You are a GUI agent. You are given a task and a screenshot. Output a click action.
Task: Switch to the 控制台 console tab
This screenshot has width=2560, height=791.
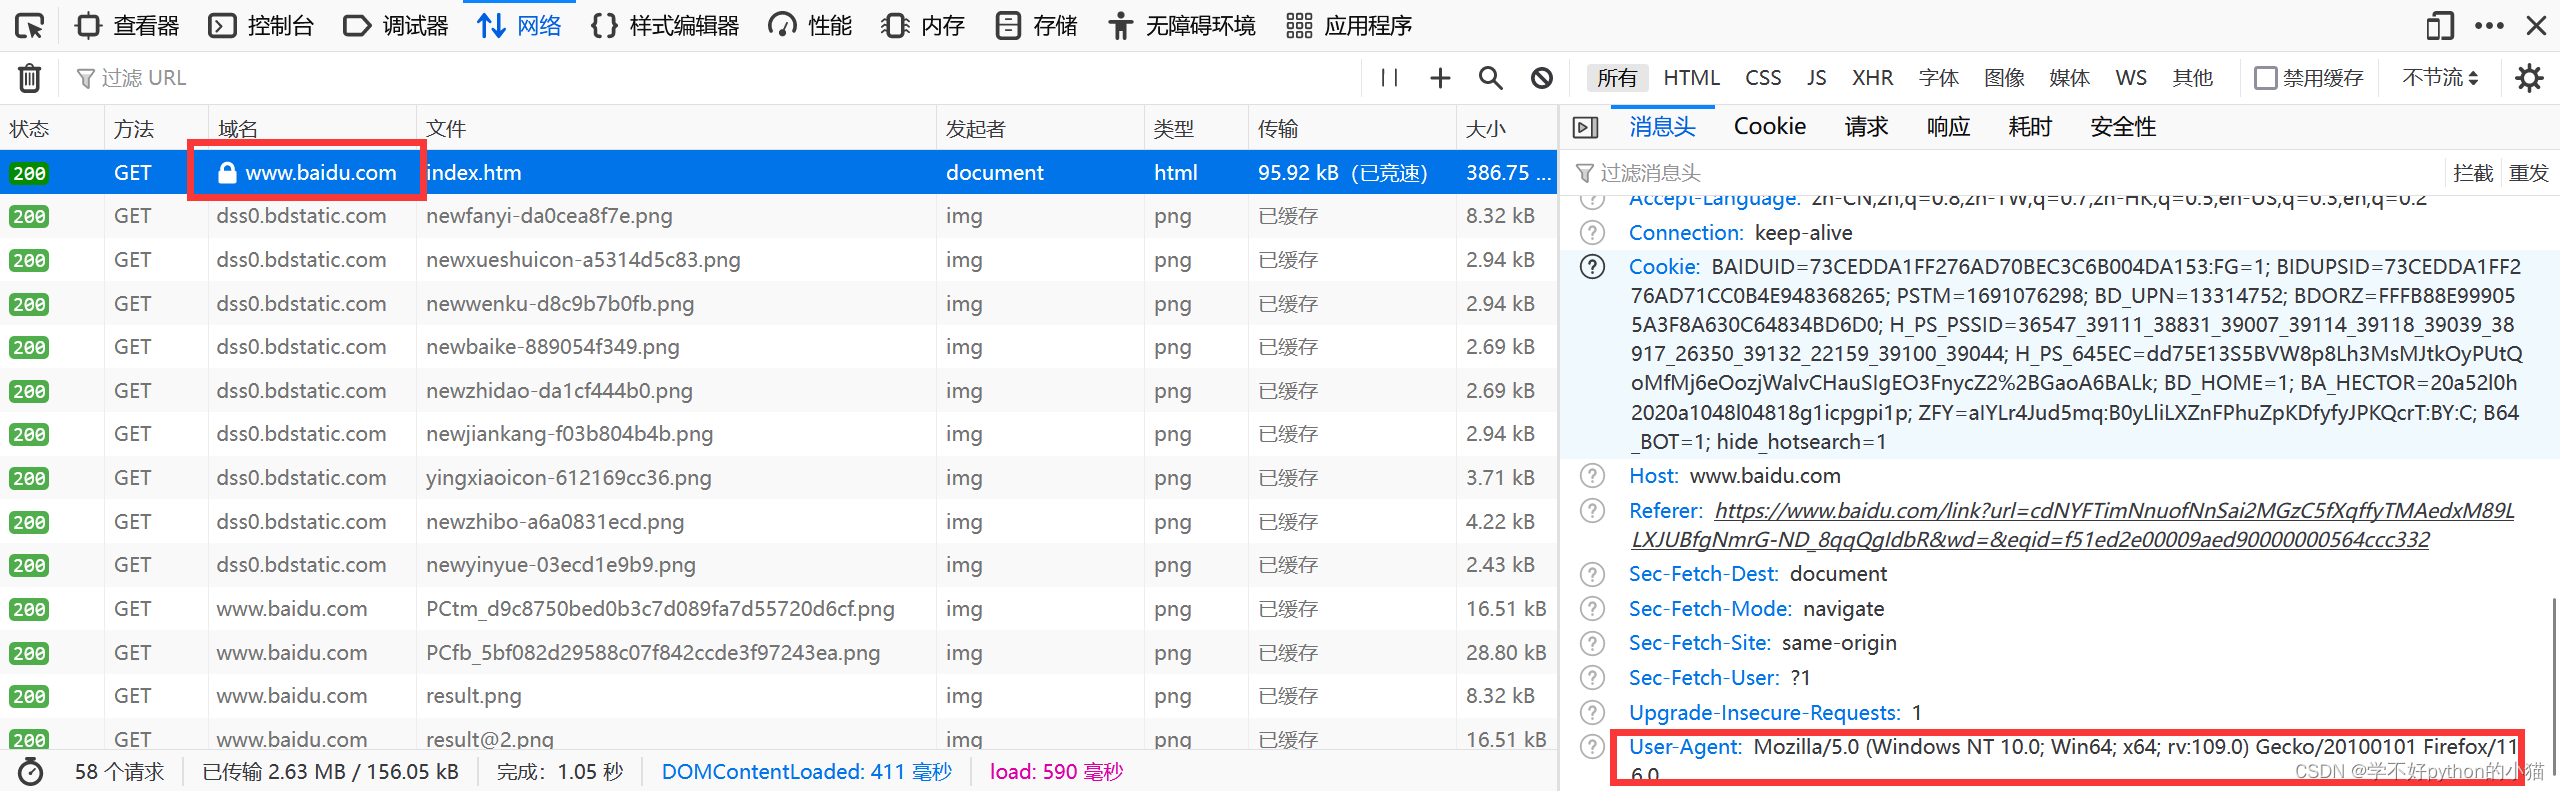click(x=261, y=26)
